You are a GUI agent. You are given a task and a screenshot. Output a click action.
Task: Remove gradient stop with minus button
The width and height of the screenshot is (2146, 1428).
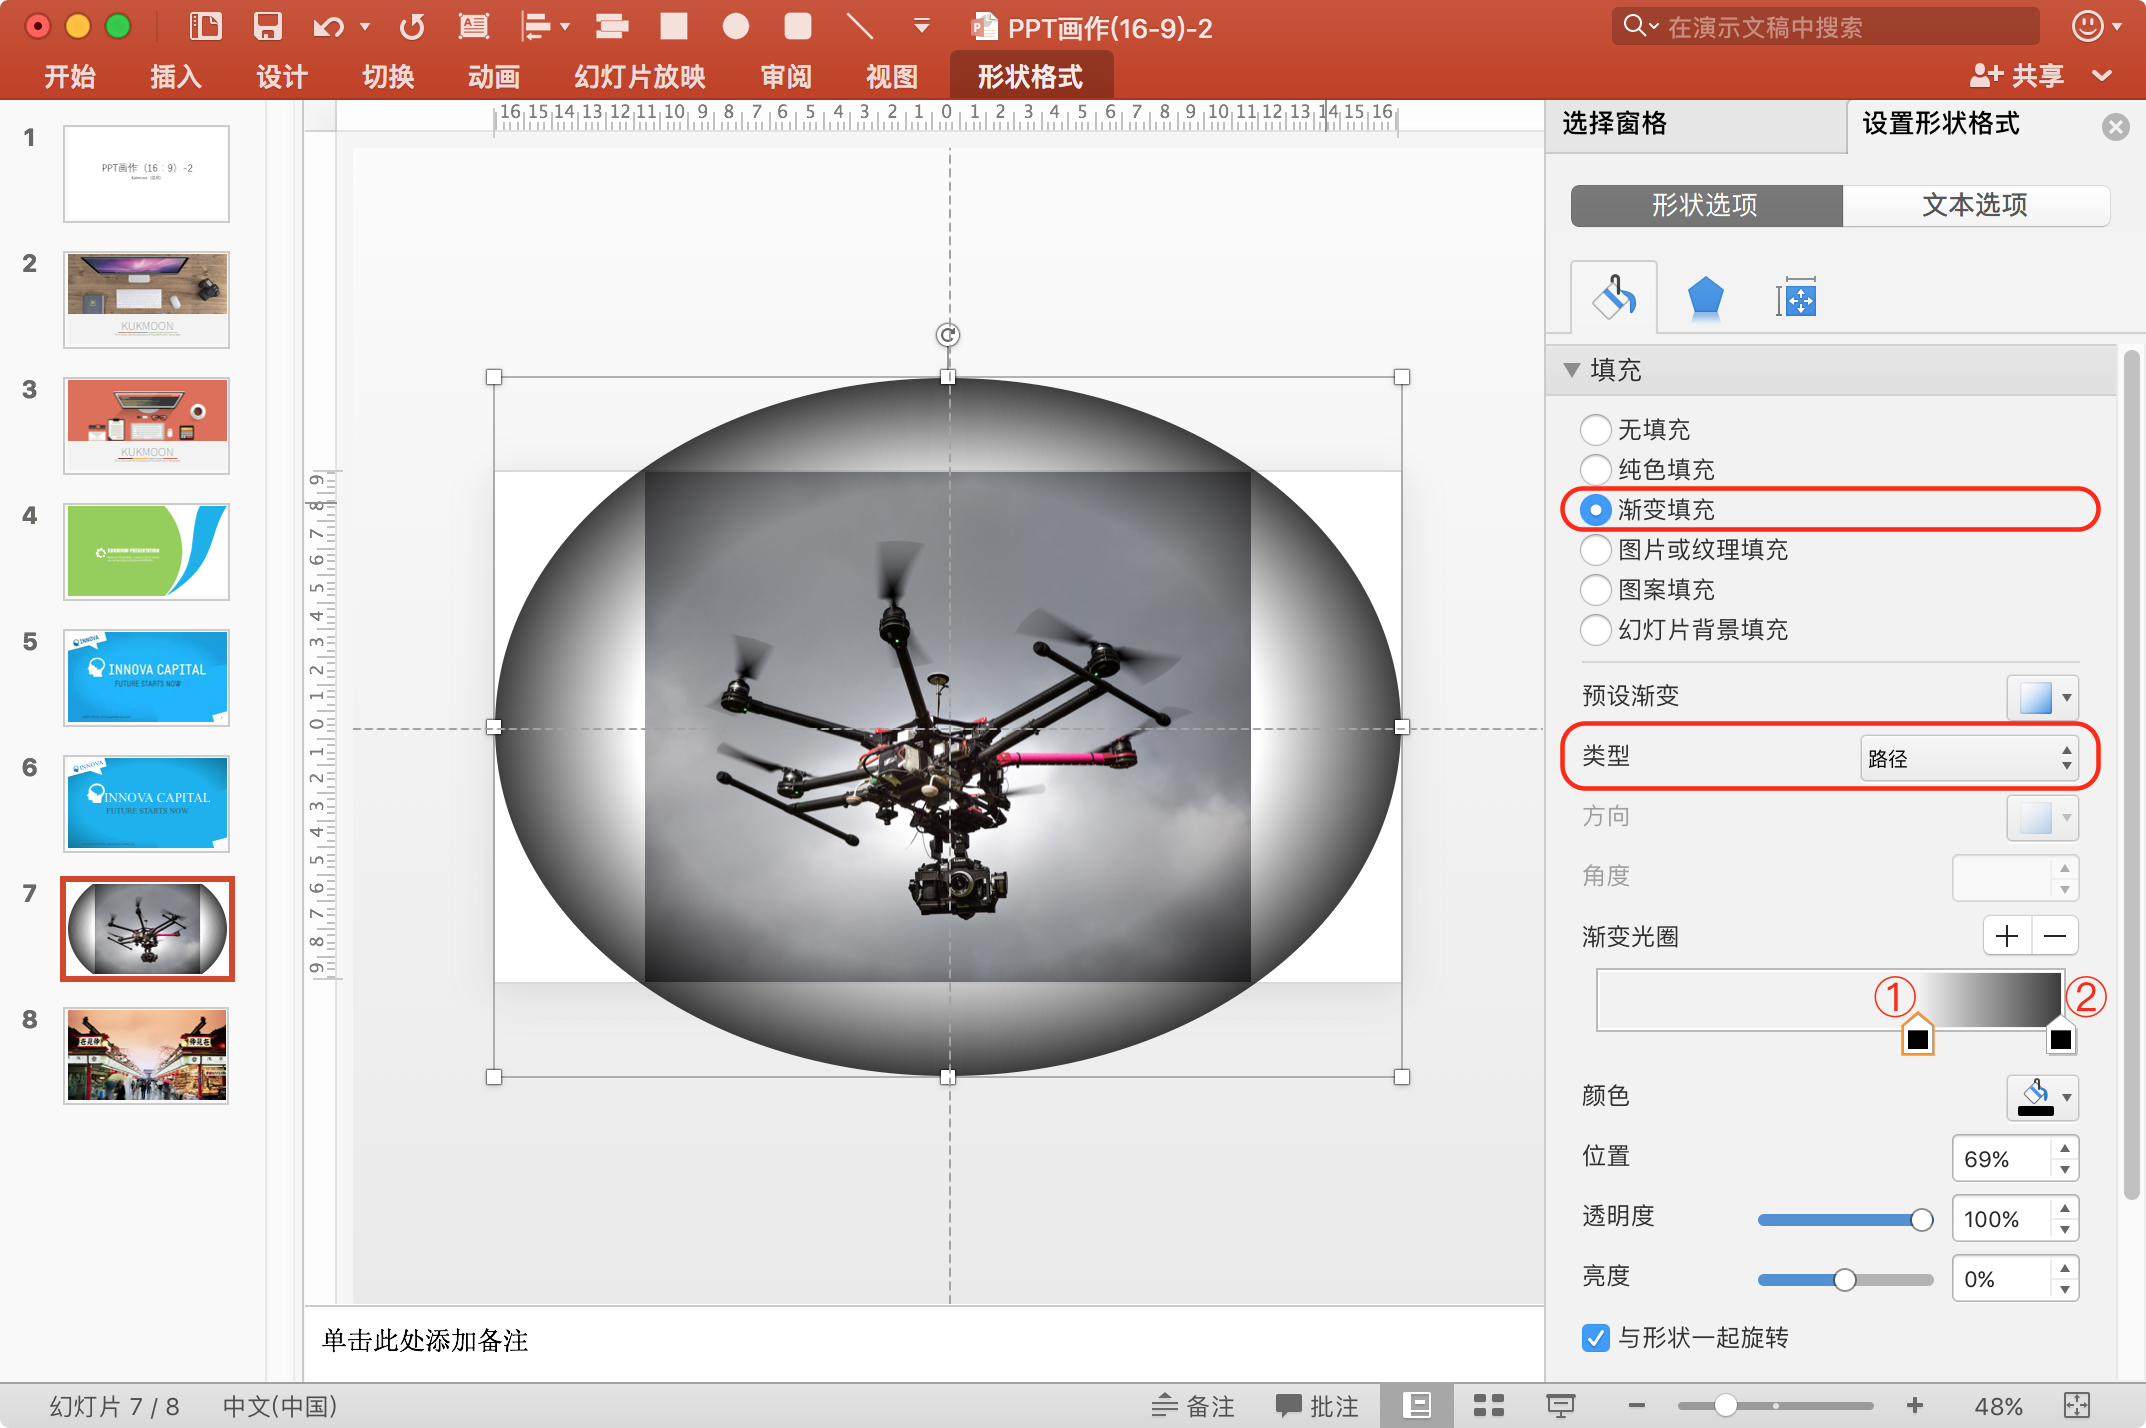pyautogui.click(x=2055, y=936)
